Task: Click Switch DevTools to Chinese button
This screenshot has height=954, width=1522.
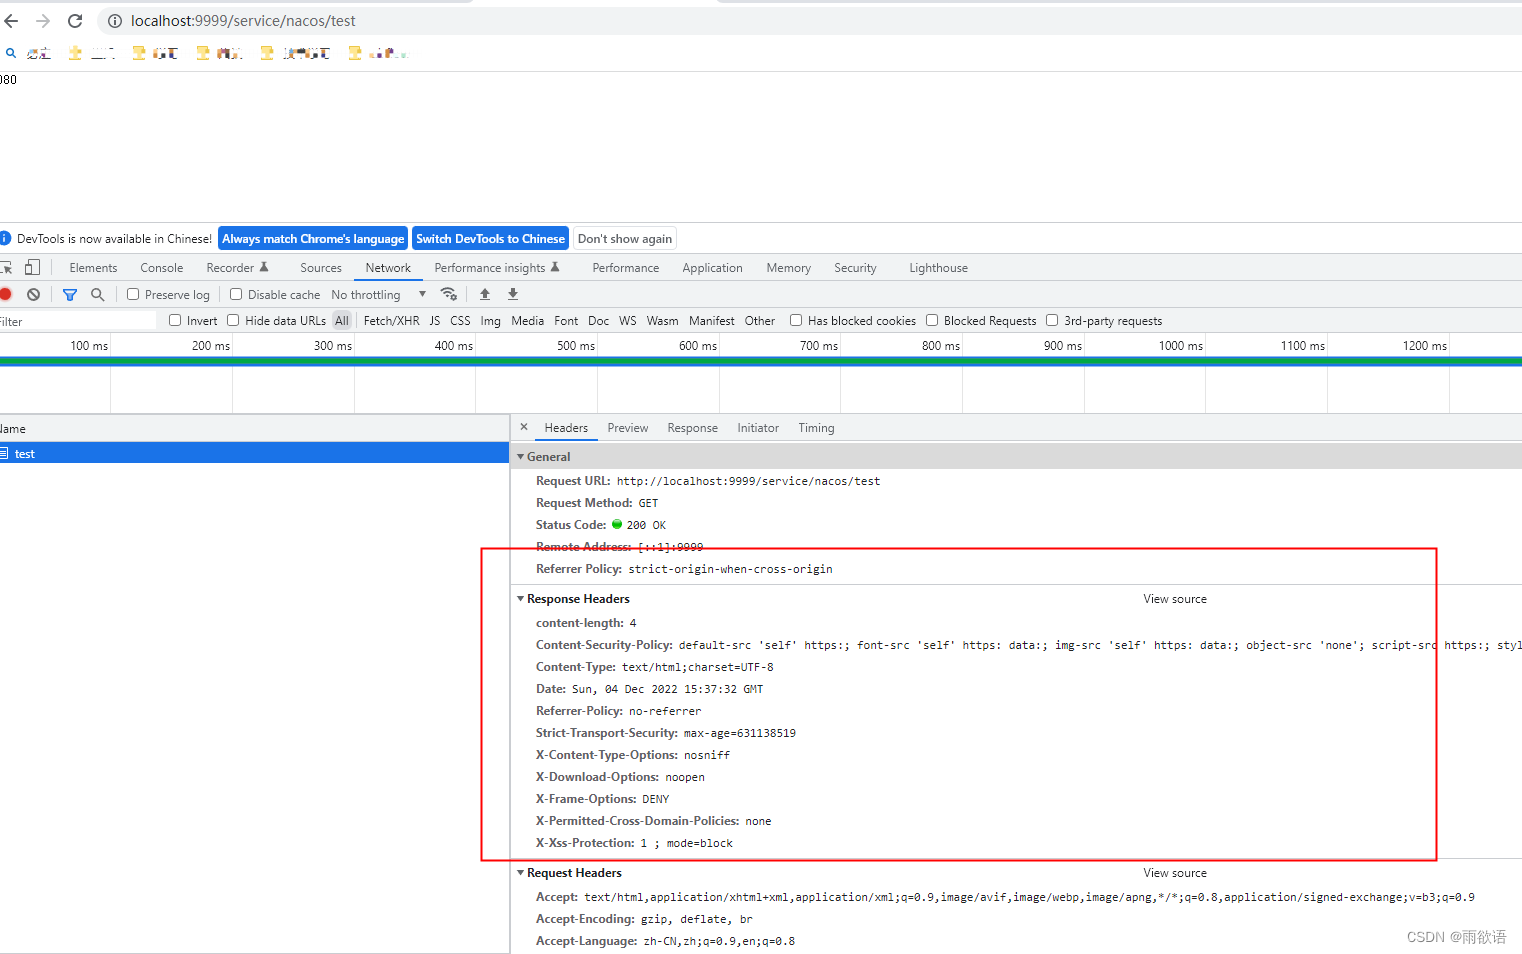Action: click(490, 239)
